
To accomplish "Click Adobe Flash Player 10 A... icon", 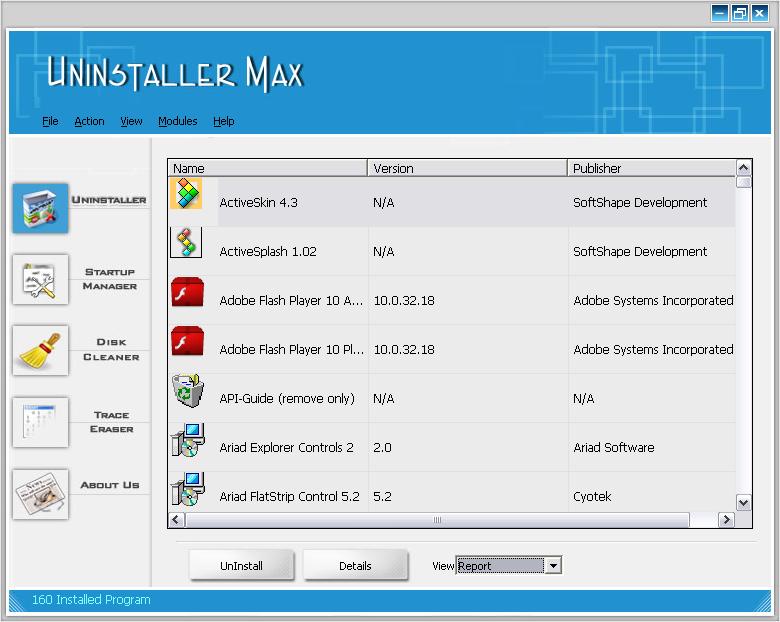I will click(x=188, y=292).
